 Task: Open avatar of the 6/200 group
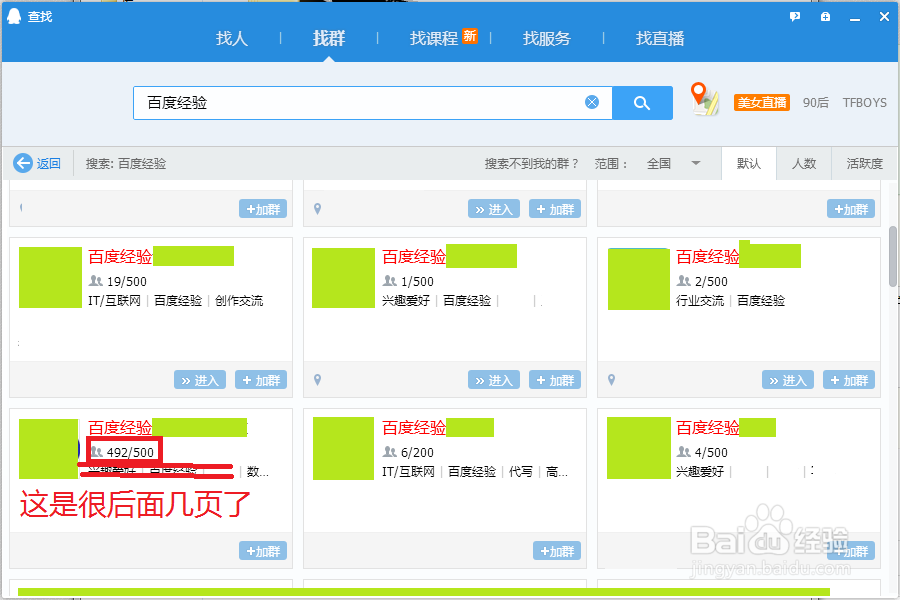coord(343,448)
